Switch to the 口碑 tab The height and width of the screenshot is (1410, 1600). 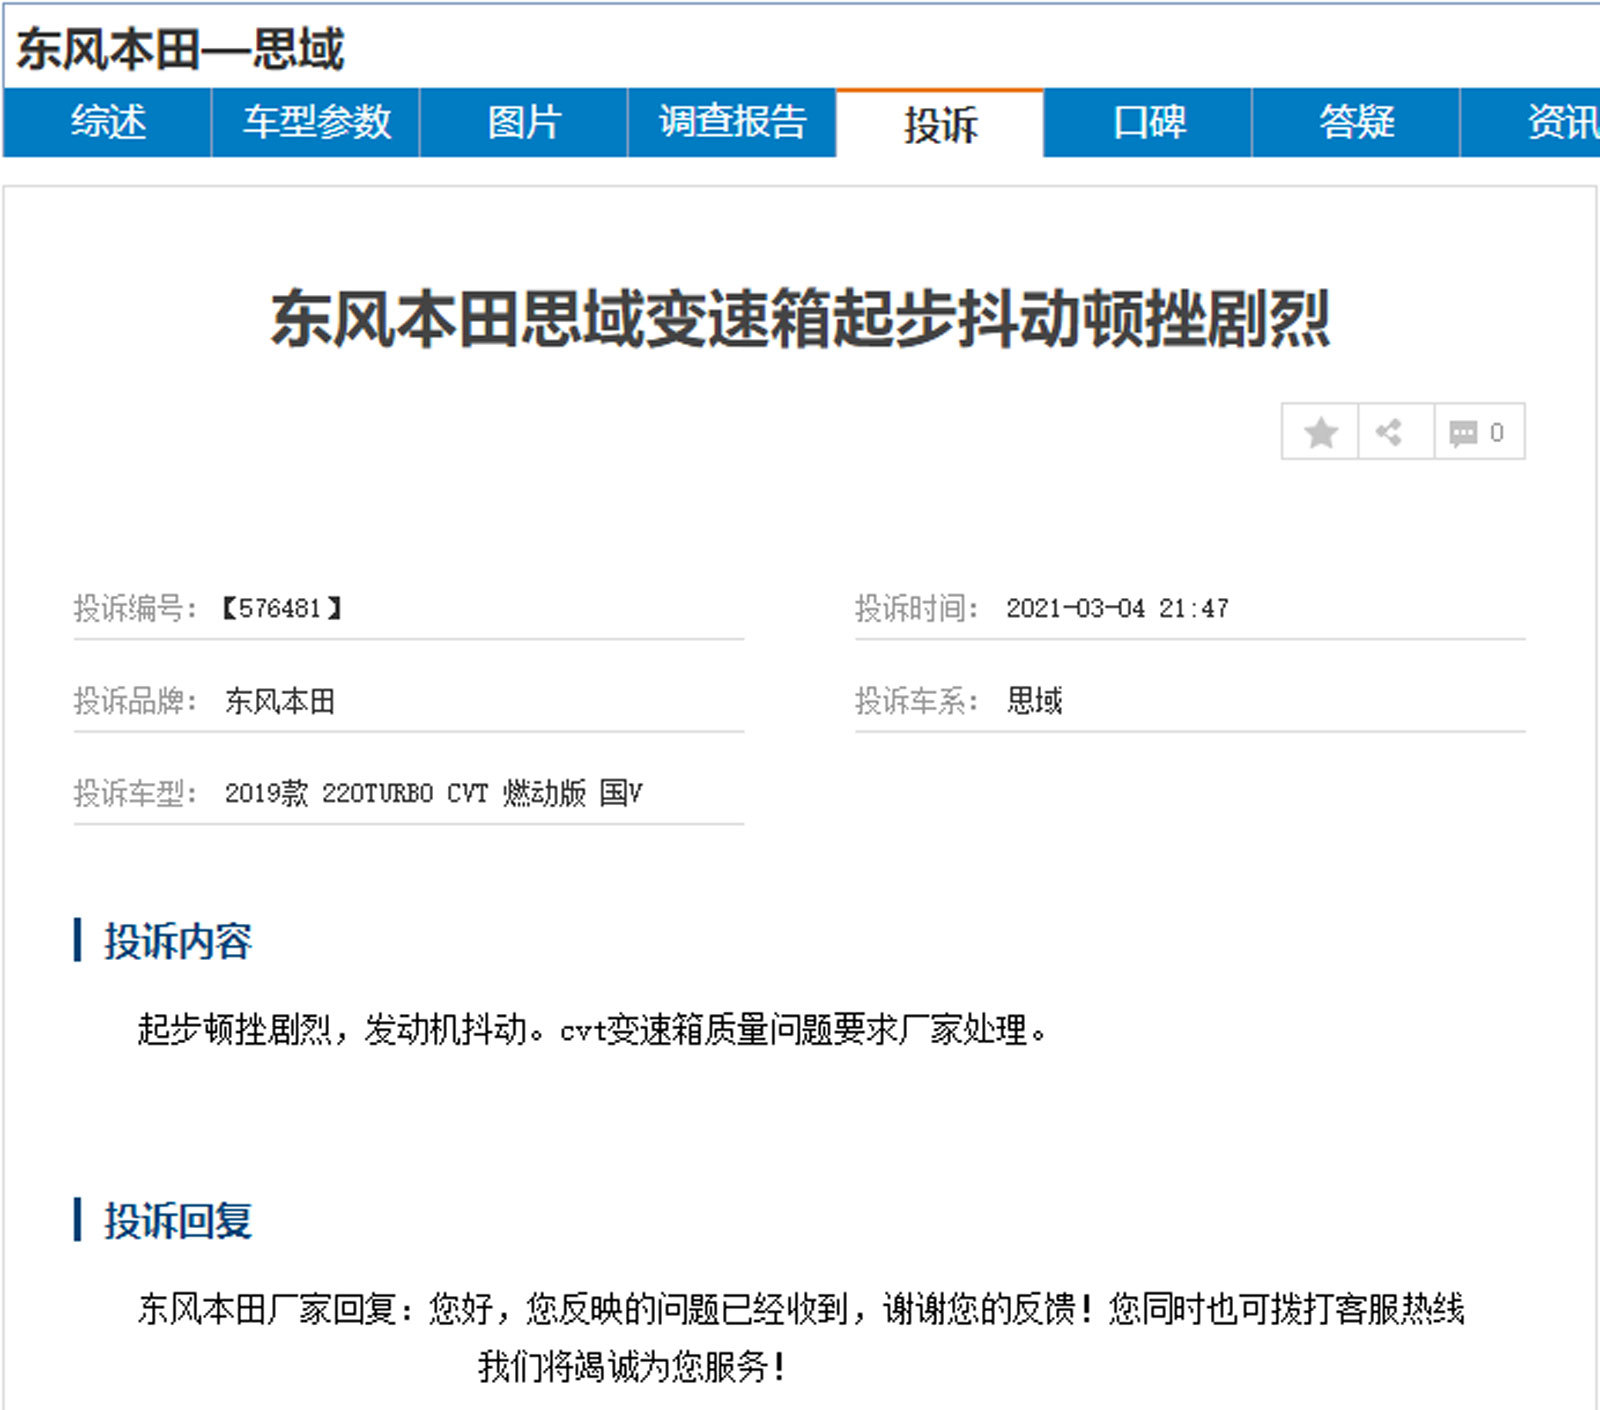tap(1148, 122)
